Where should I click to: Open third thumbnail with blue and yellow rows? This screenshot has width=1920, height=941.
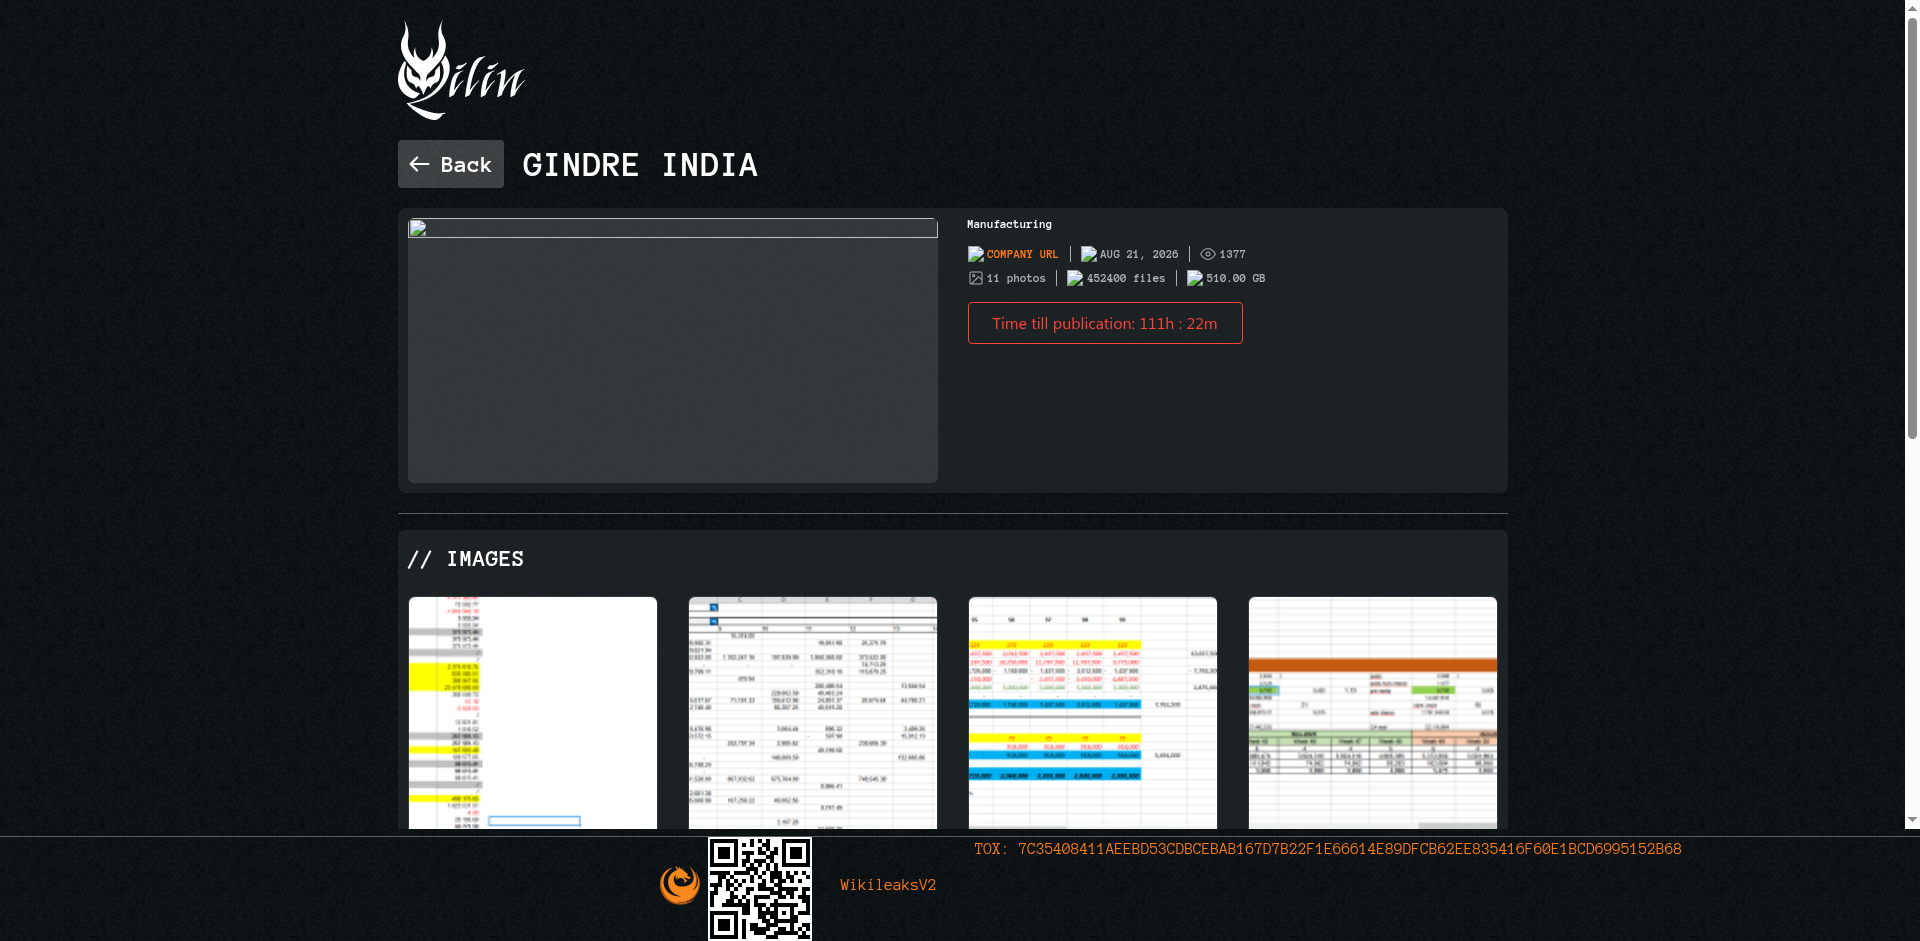pos(1093,713)
